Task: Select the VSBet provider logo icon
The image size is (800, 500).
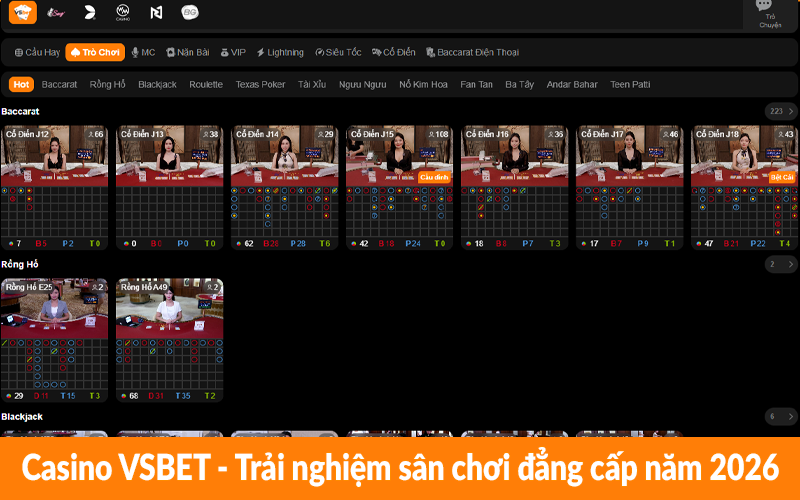Action: point(23,12)
